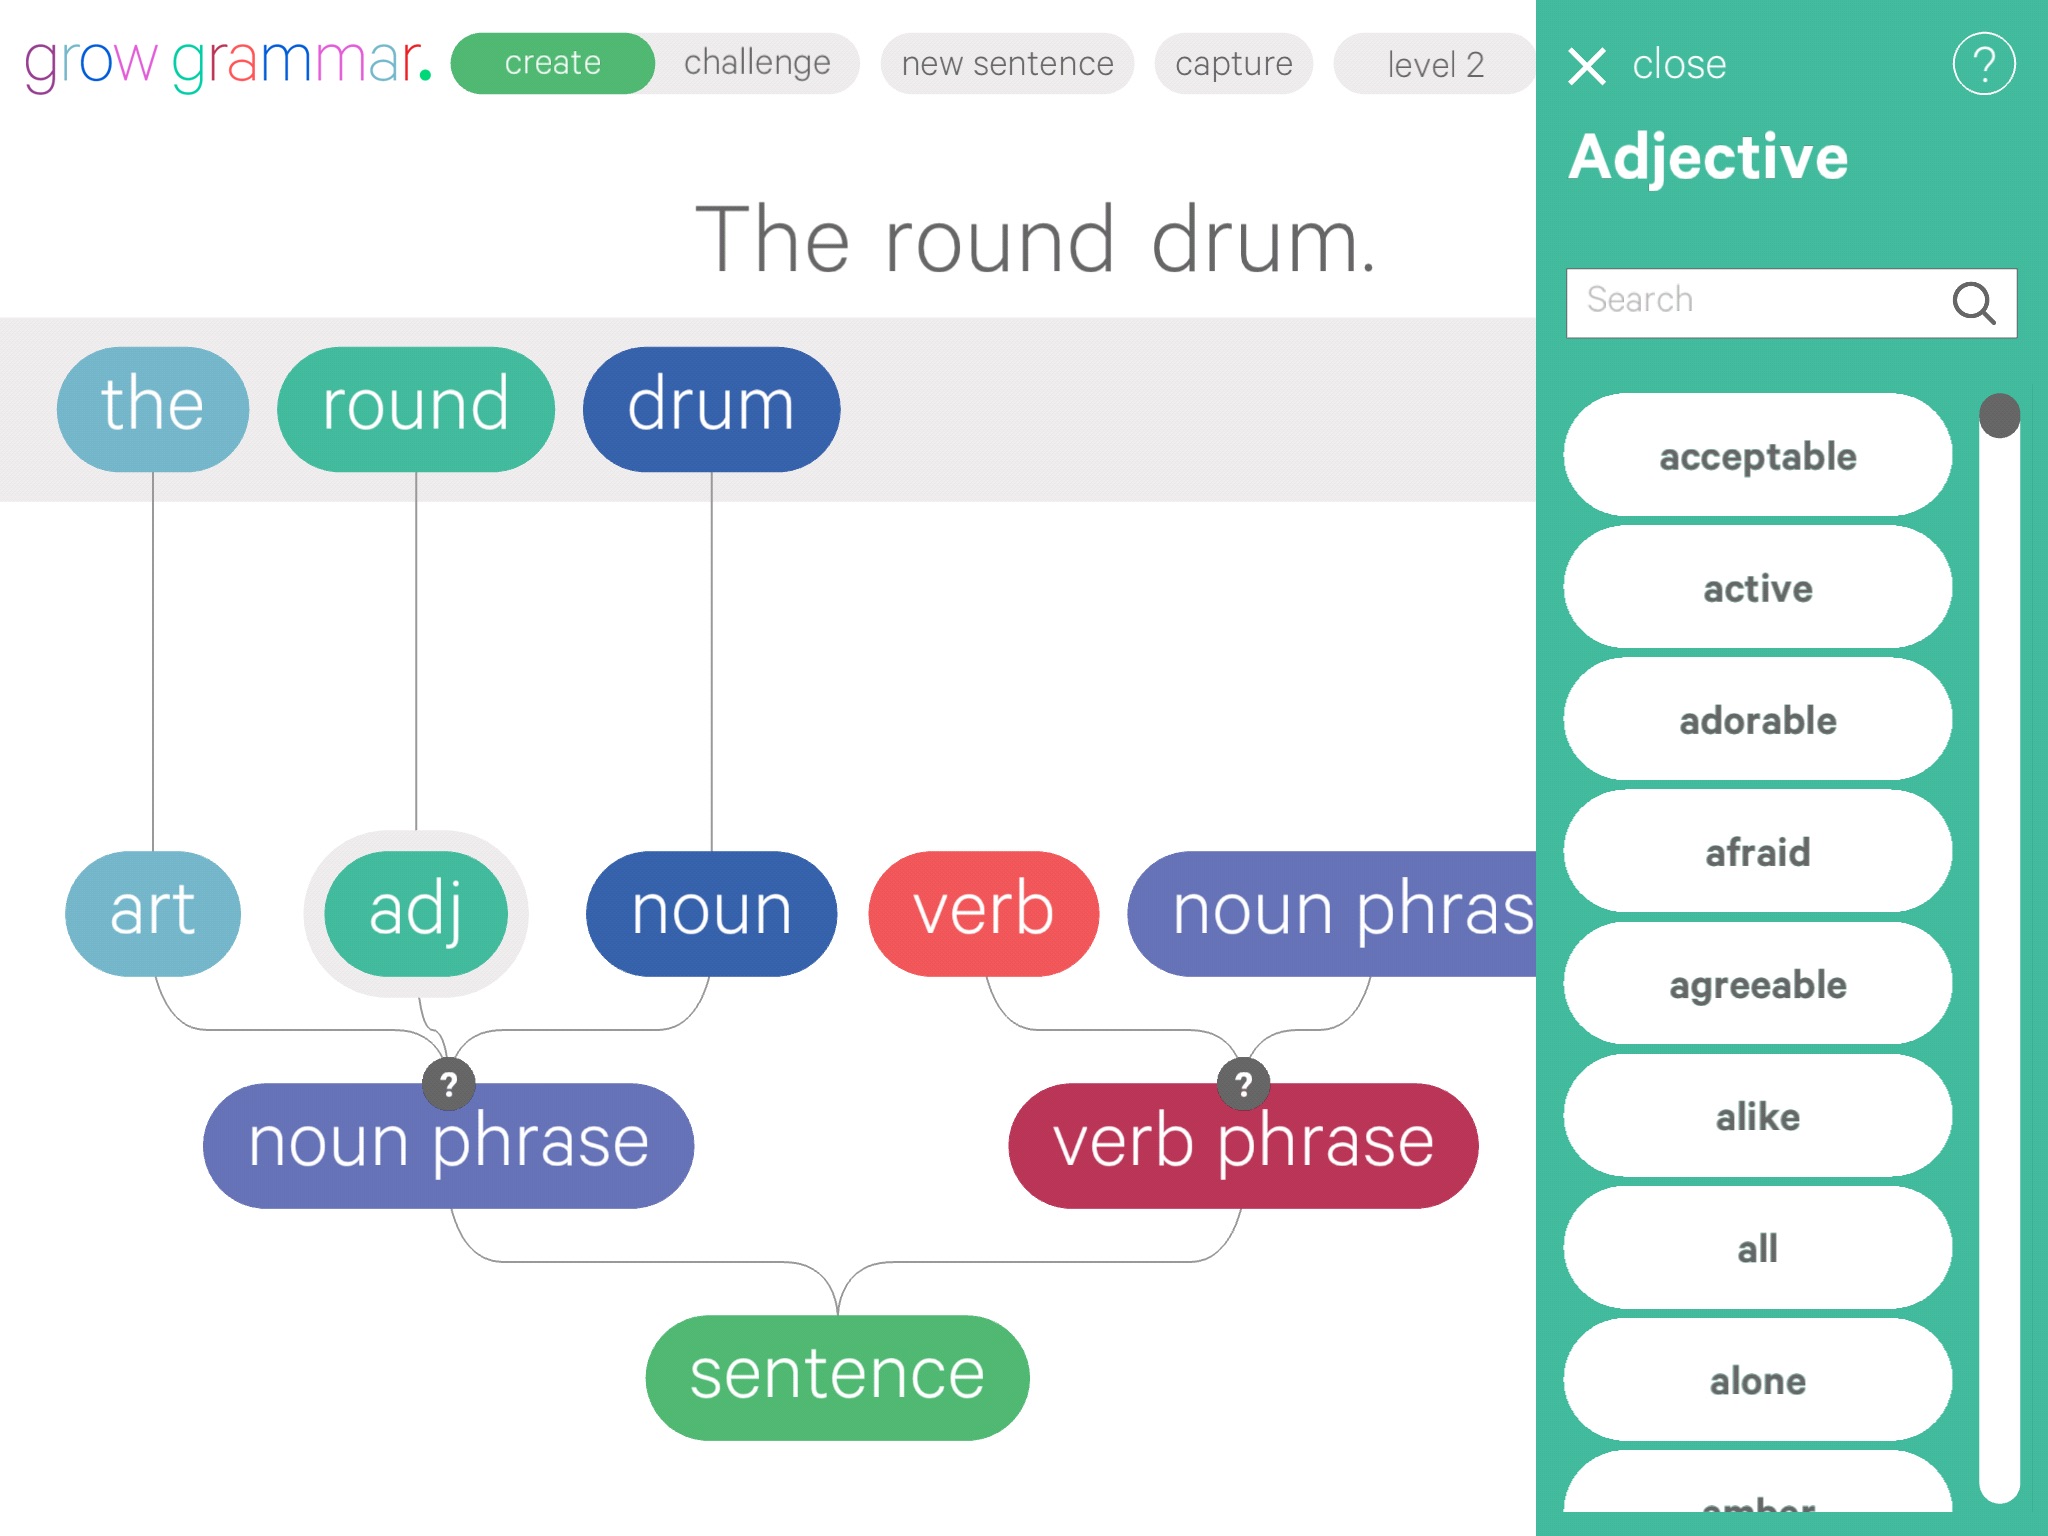Click the 'art' node icon
Image resolution: width=2048 pixels, height=1536 pixels.
[x=152, y=907]
